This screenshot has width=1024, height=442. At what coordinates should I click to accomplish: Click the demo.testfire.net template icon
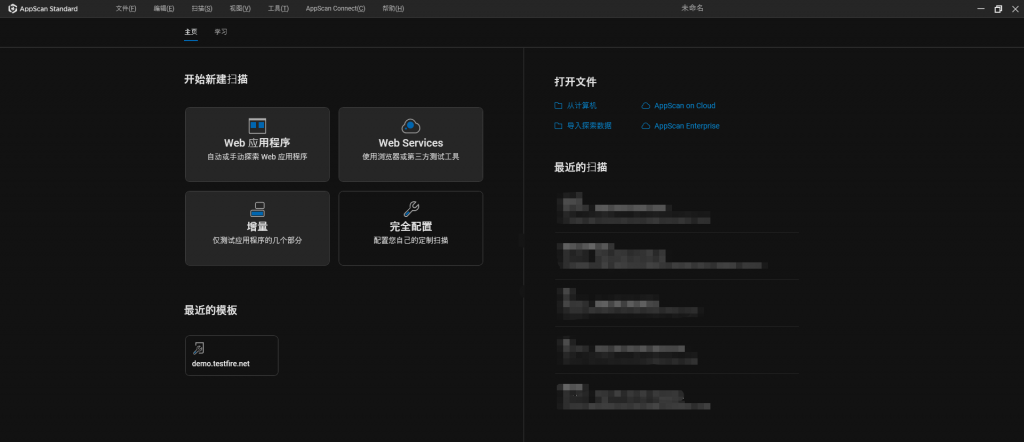(x=199, y=349)
